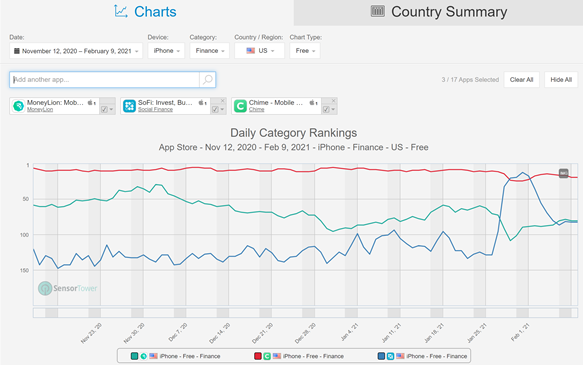The image size is (583, 365).
Task: Click the US flag in Country selector
Action: click(x=251, y=51)
